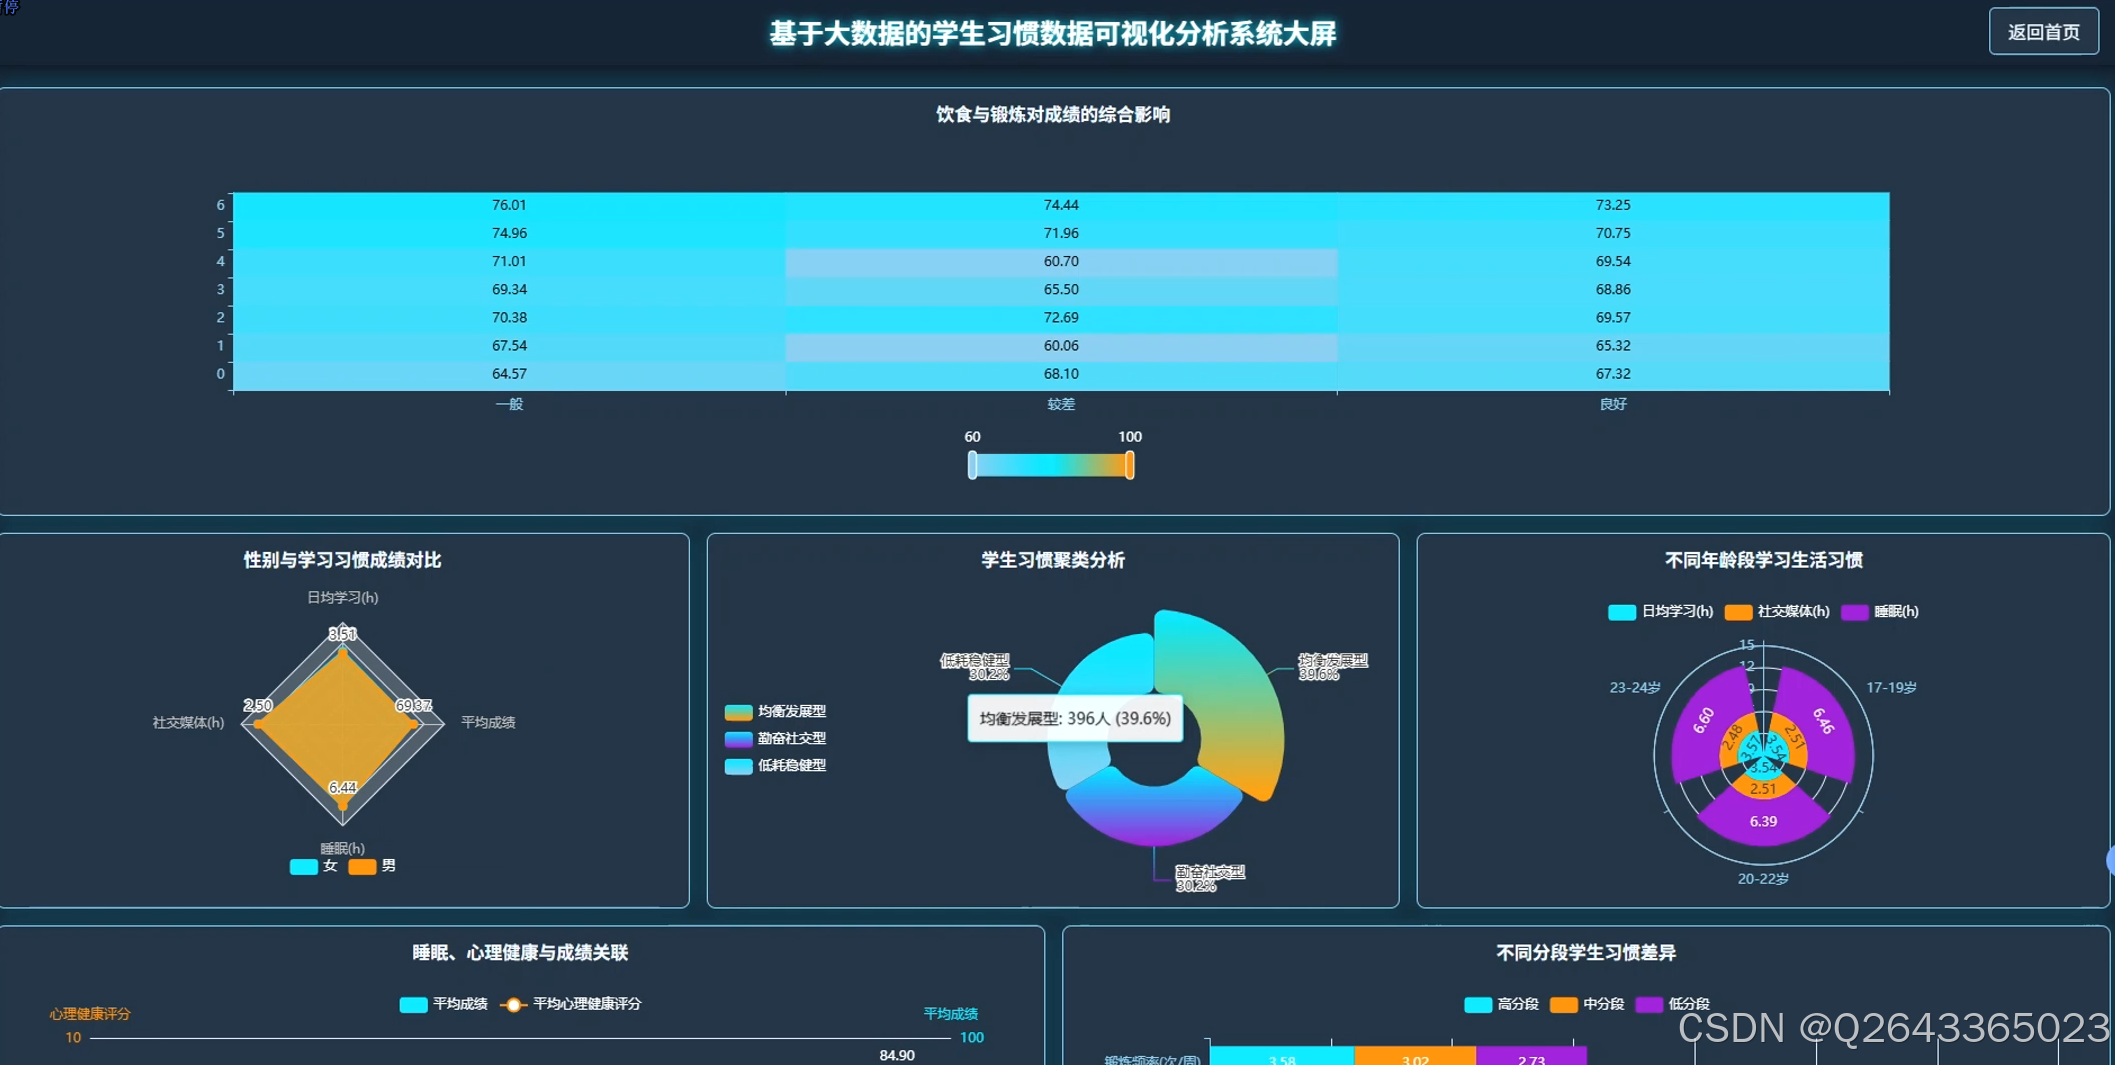Toggle the 社交媒体(h) legend icon
The image size is (2115, 1065).
click(1738, 612)
